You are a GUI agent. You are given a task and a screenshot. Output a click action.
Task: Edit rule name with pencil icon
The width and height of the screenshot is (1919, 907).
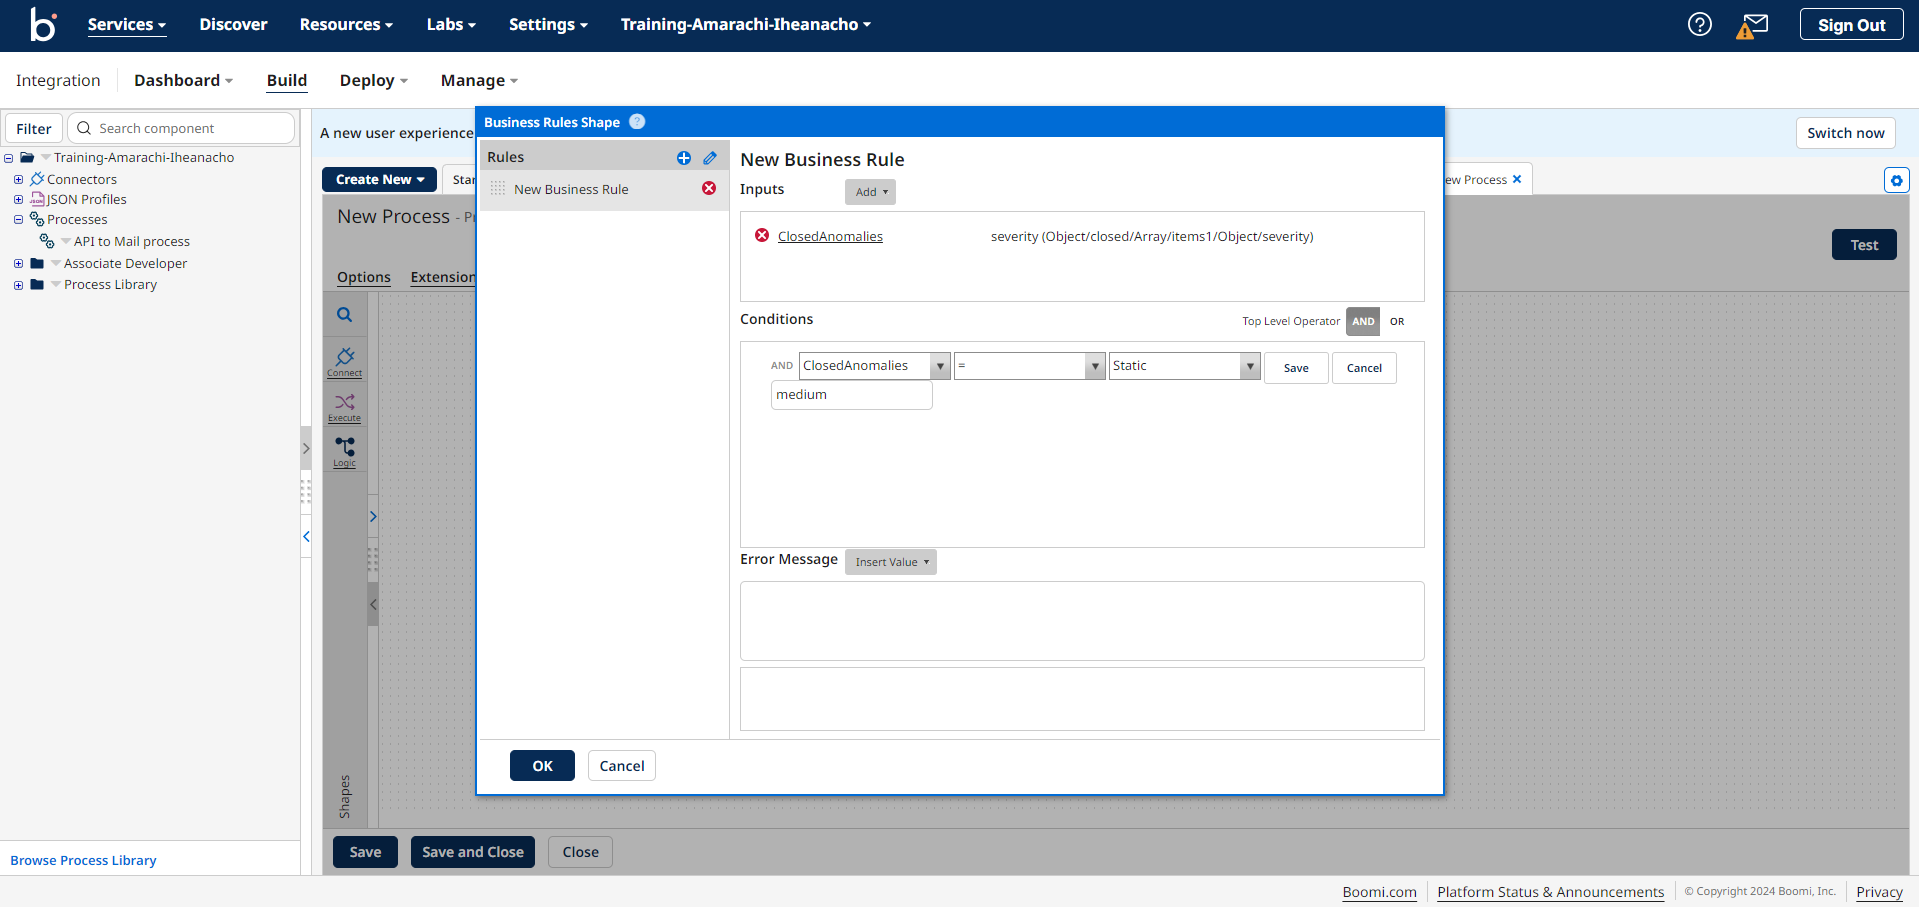click(x=710, y=158)
